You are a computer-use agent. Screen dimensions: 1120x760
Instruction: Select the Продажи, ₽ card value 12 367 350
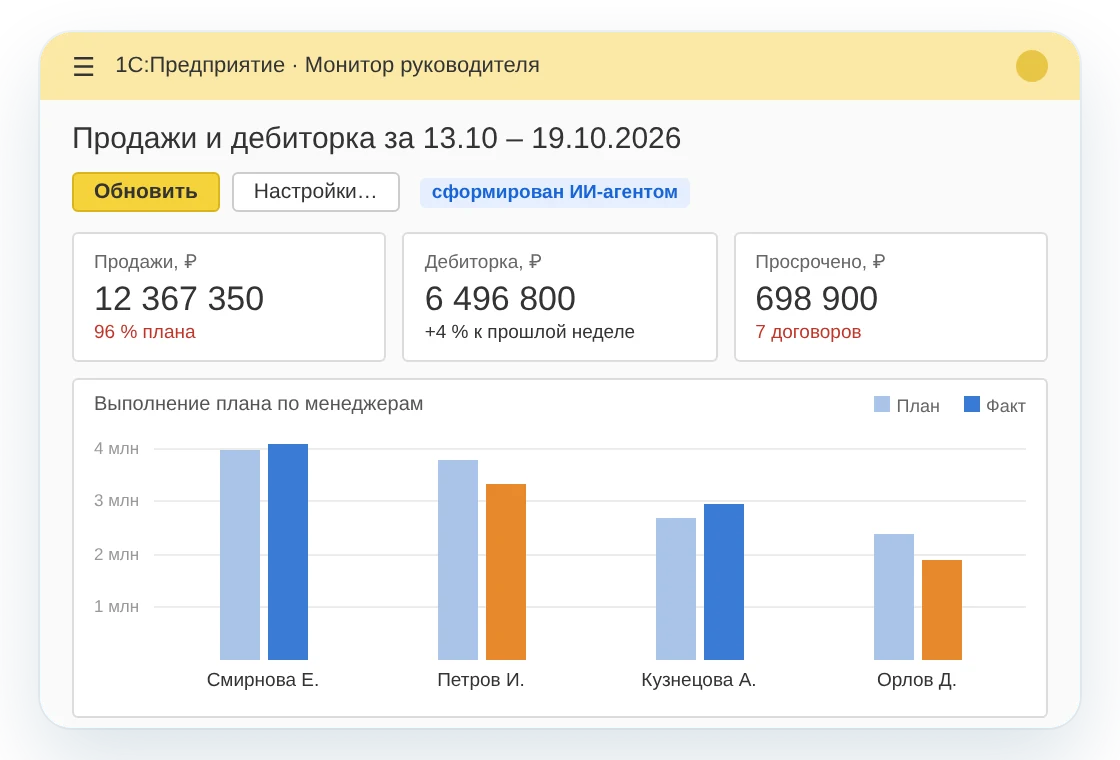click(179, 299)
